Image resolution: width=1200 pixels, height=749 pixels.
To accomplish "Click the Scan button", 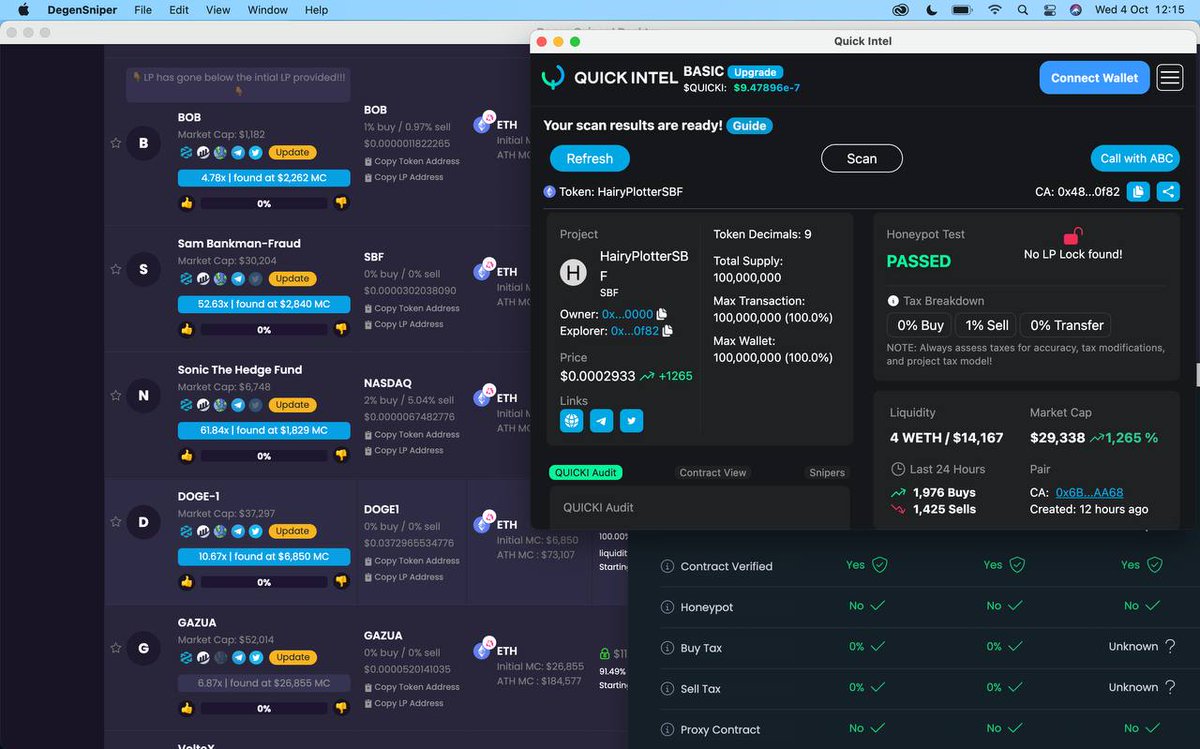I will (x=862, y=158).
